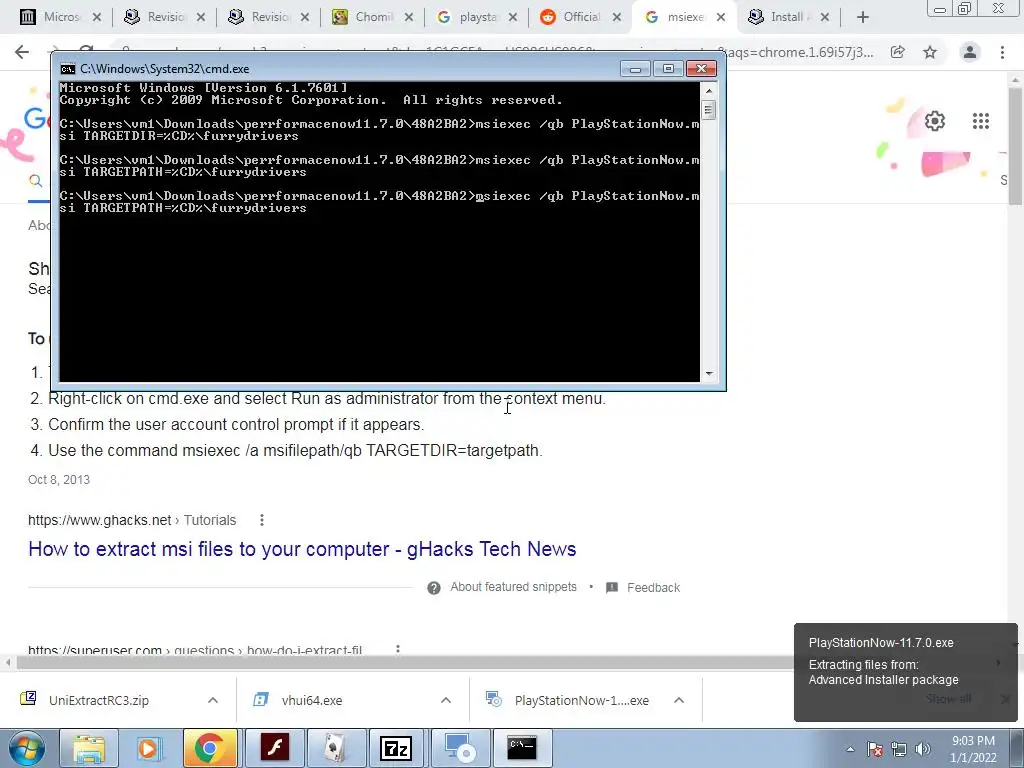
Task: Open cmd.exe window system icon
Action: tap(67, 69)
